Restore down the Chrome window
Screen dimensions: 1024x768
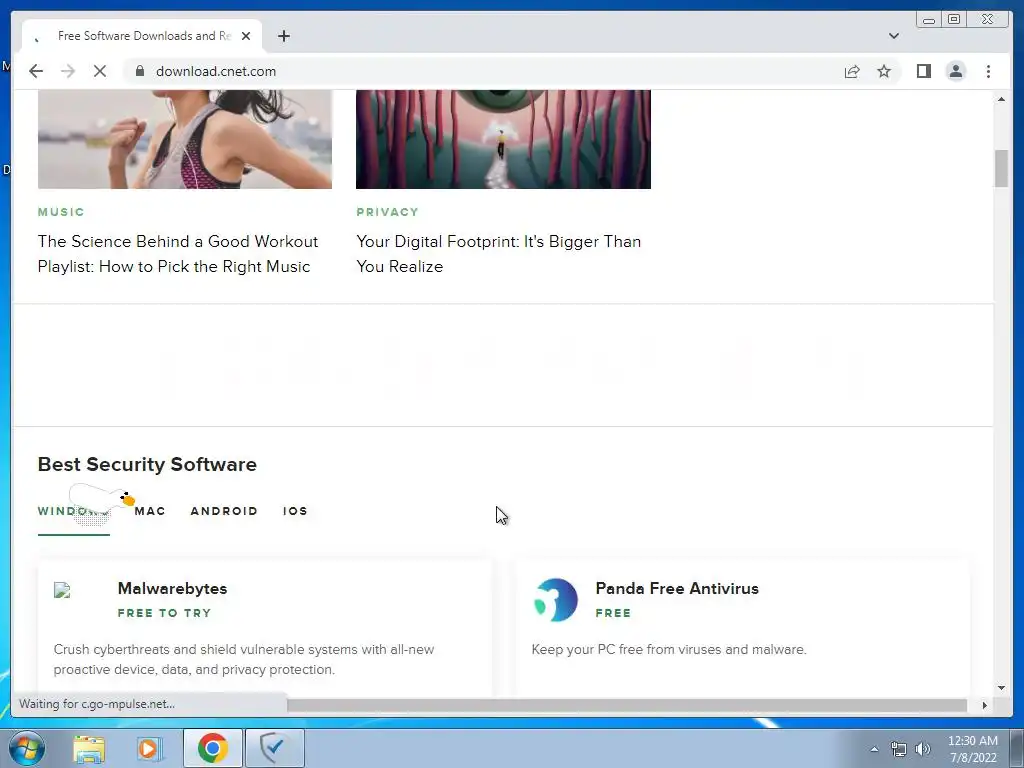954,19
